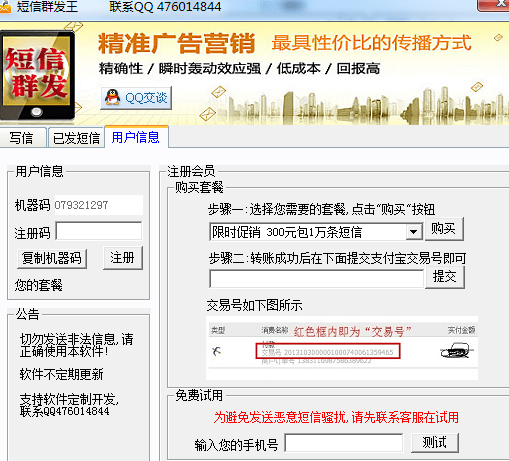
Task: Switch to the 写信 tab
Action: coord(22,137)
